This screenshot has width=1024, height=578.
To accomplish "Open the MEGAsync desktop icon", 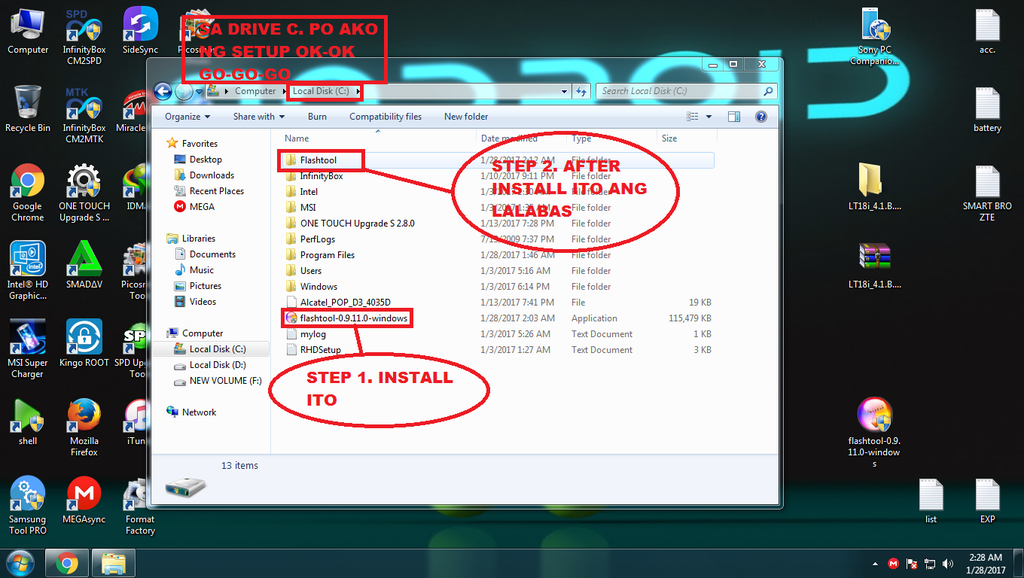I will click(84, 496).
